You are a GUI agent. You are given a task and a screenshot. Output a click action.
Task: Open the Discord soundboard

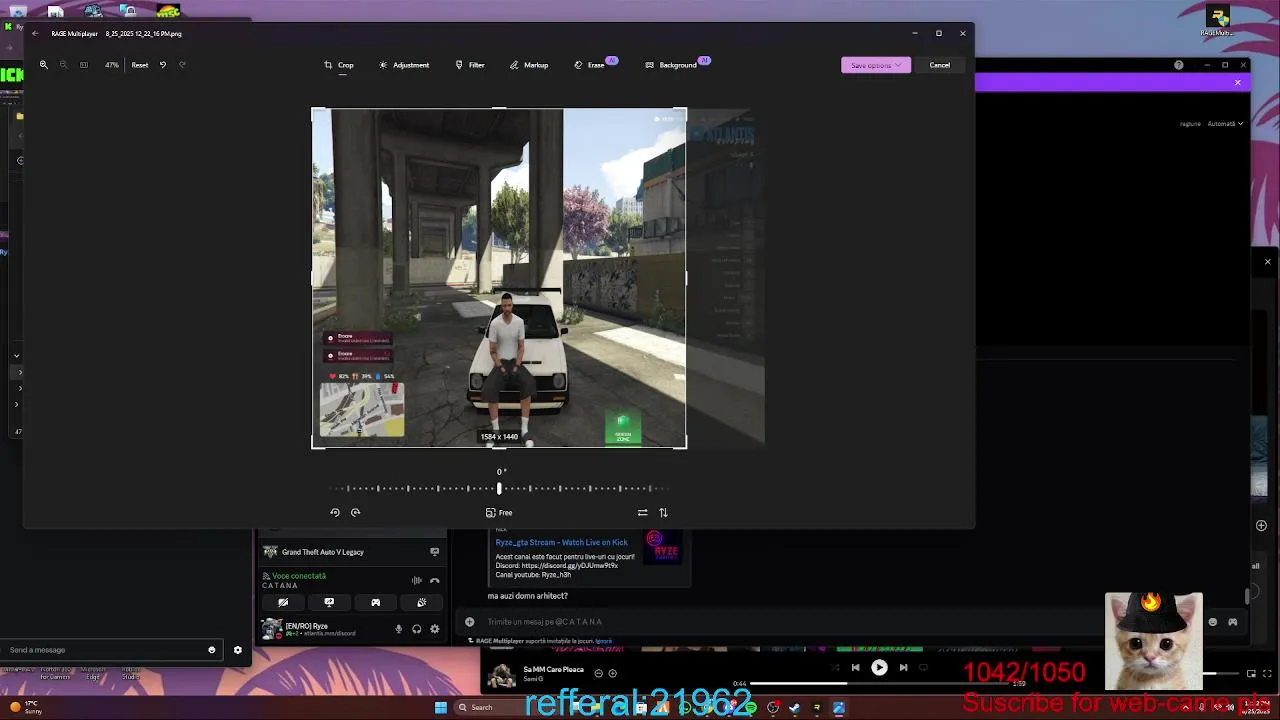coord(421,603)
